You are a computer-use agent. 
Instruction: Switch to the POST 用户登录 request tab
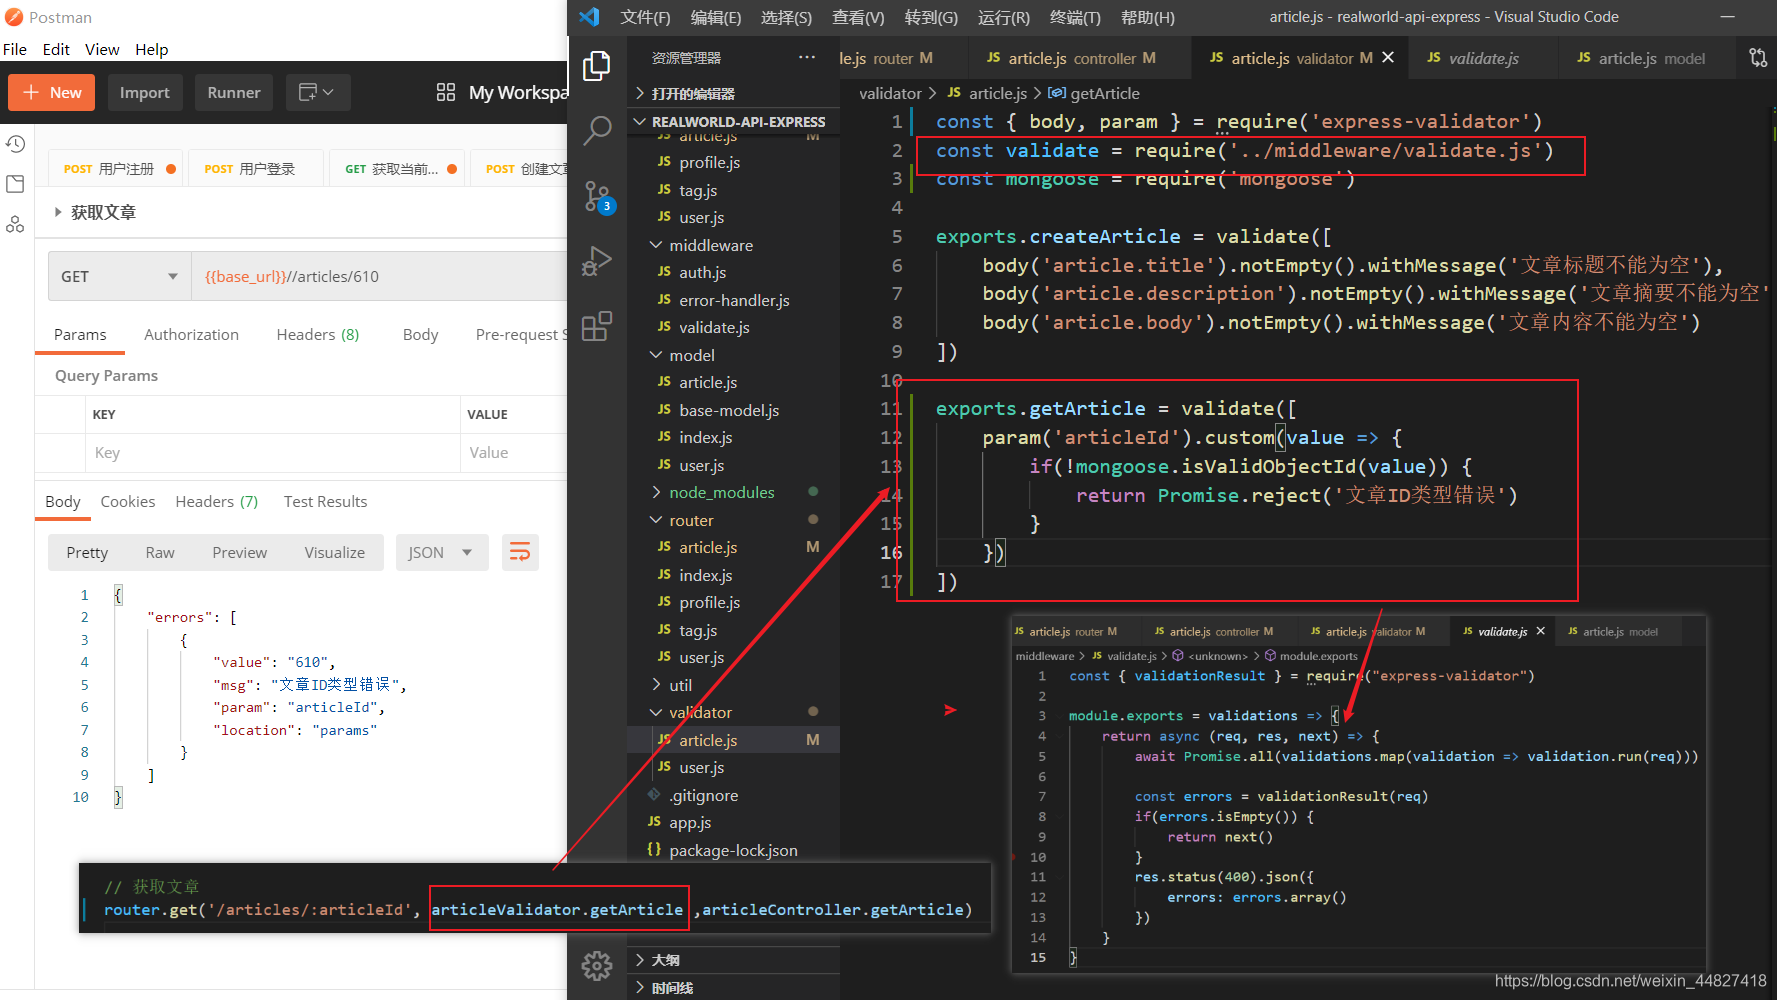pos(257,169)
